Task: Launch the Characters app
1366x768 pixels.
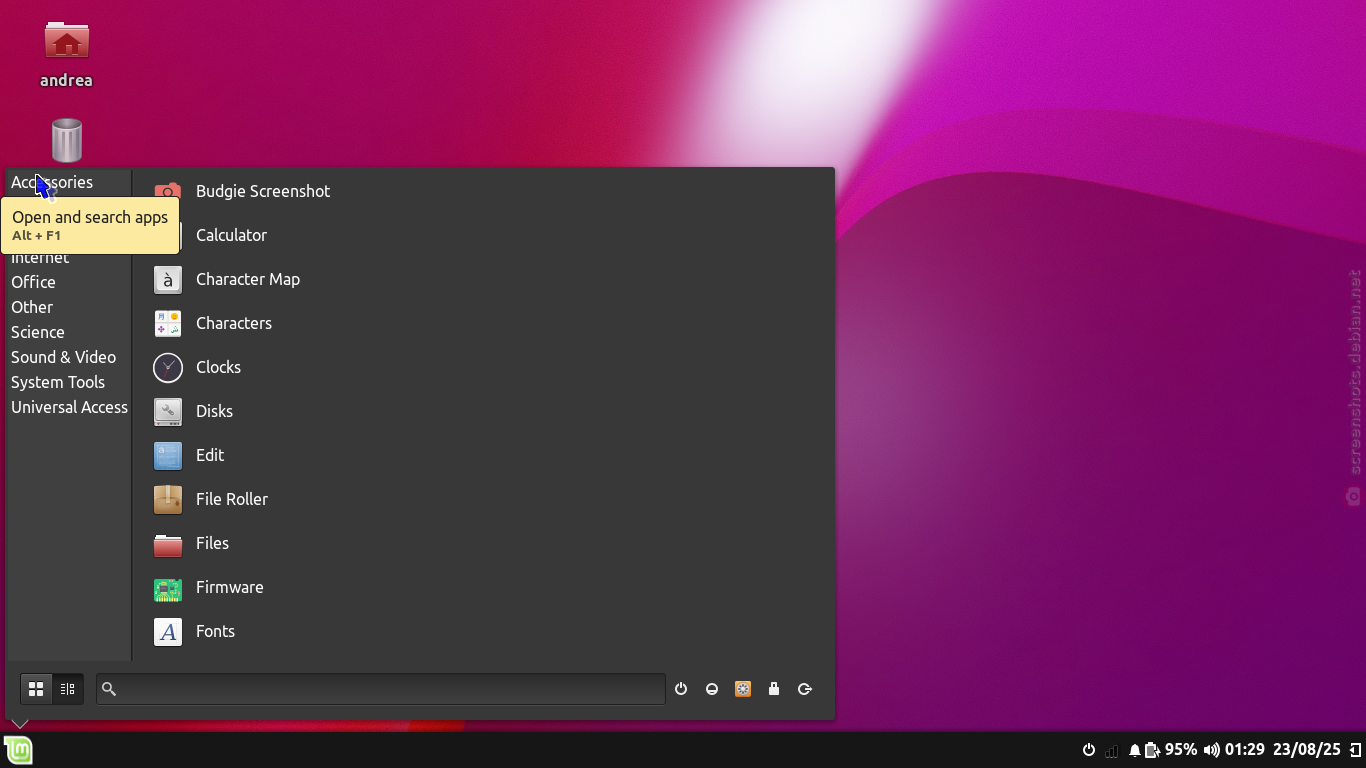Action: click(x=484, y=323)
